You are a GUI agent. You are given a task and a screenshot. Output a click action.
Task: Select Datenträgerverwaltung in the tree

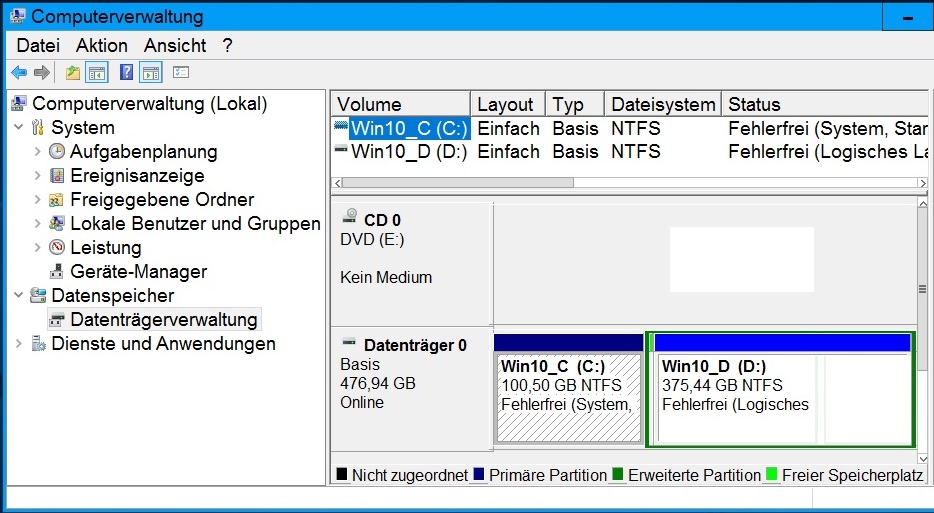164,320
